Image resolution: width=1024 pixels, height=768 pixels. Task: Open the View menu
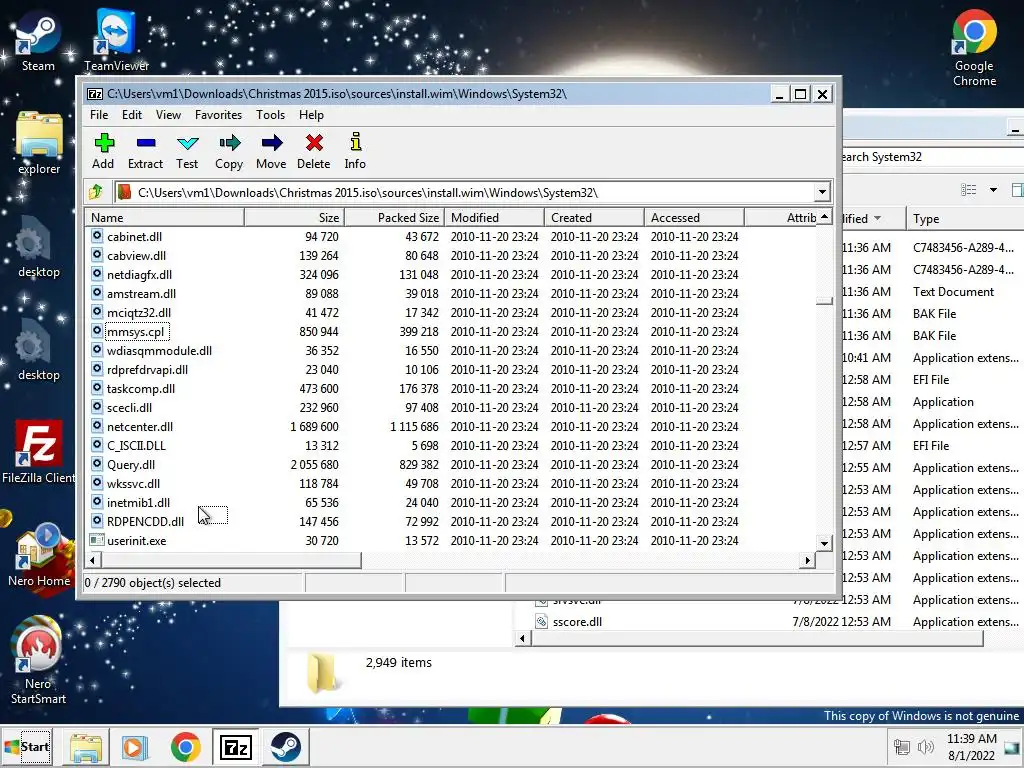tap(168, 115)
